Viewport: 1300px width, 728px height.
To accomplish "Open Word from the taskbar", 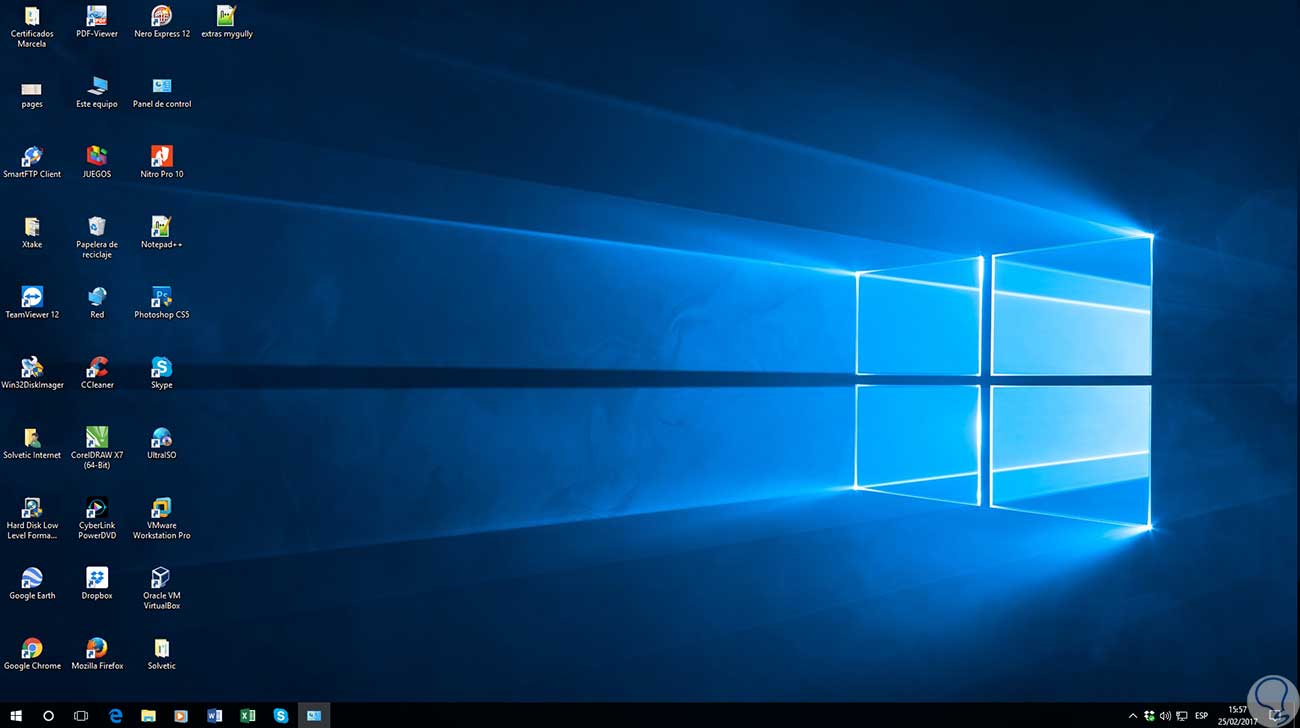I will coord(214,716).
